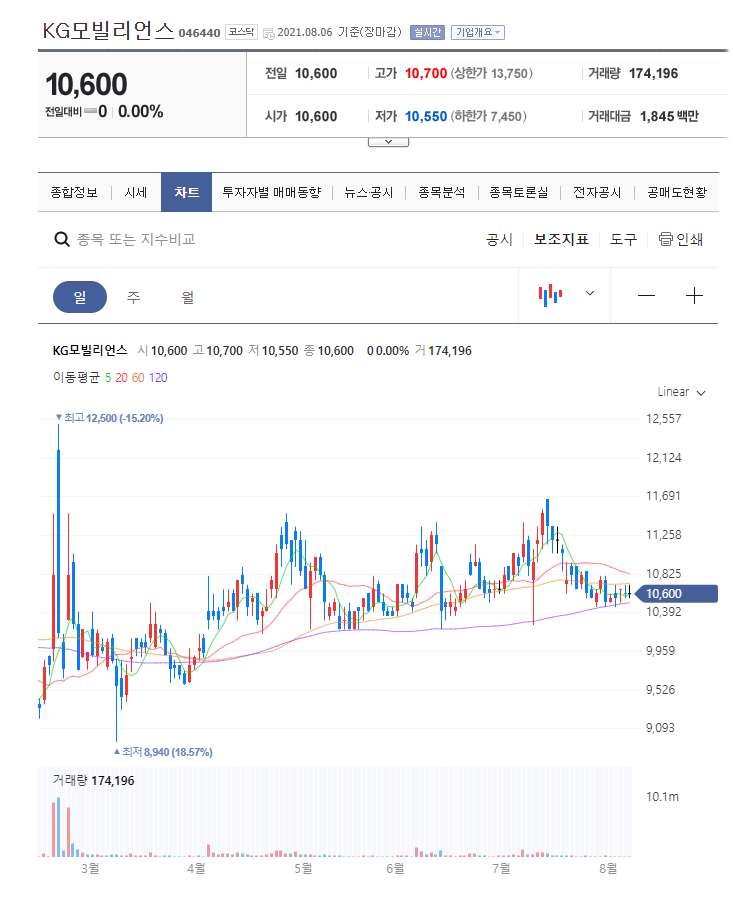Screen dimensions: 733x897
Task: Click the 인쇄 print label
Action: point(689,239)
